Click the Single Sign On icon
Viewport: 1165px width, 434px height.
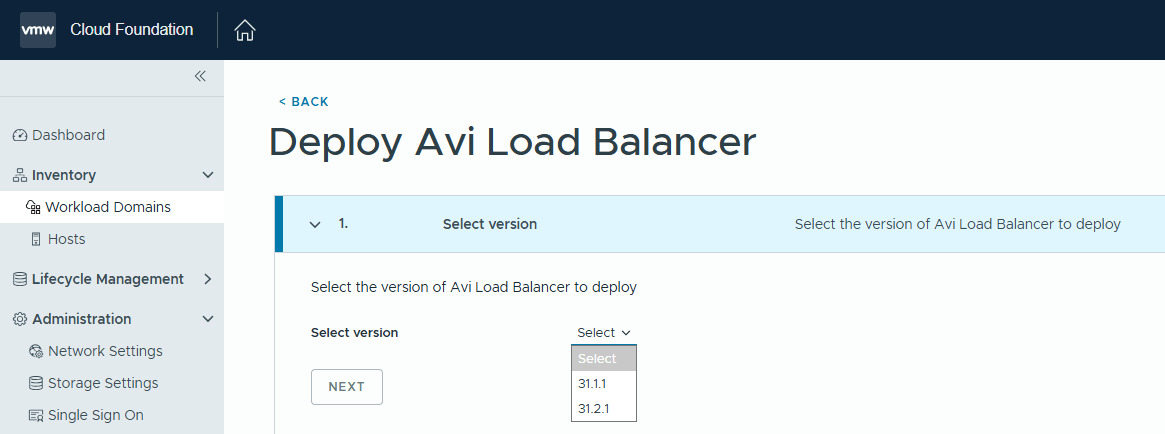36,415
